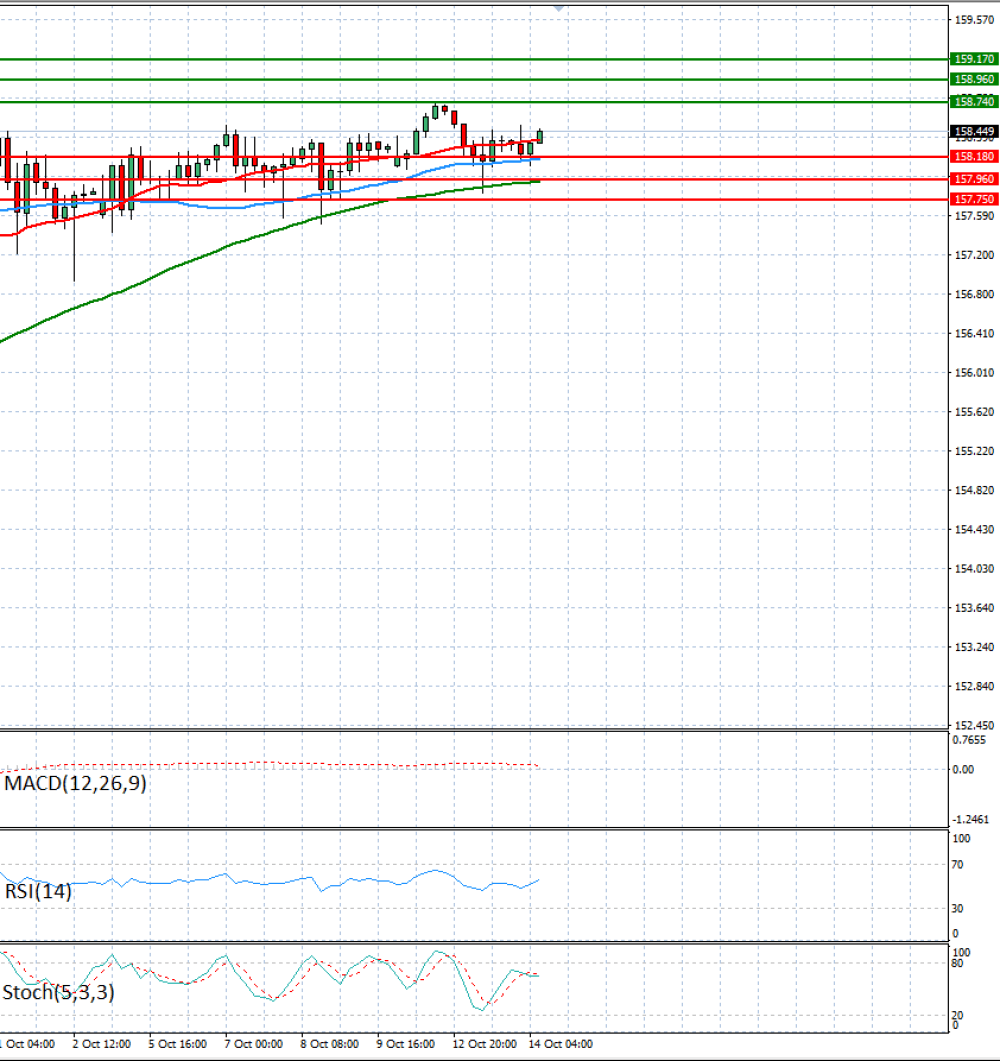
Task: Click the 8 Oct 08:00 time axis label
Action: point(329,1044)
